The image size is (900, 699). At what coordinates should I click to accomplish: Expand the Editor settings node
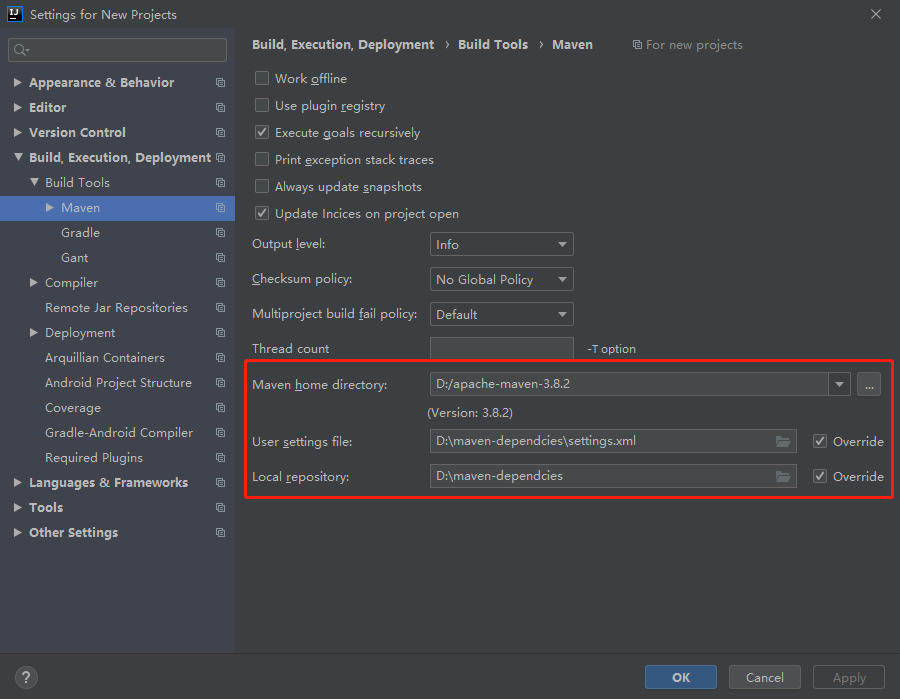18,107
